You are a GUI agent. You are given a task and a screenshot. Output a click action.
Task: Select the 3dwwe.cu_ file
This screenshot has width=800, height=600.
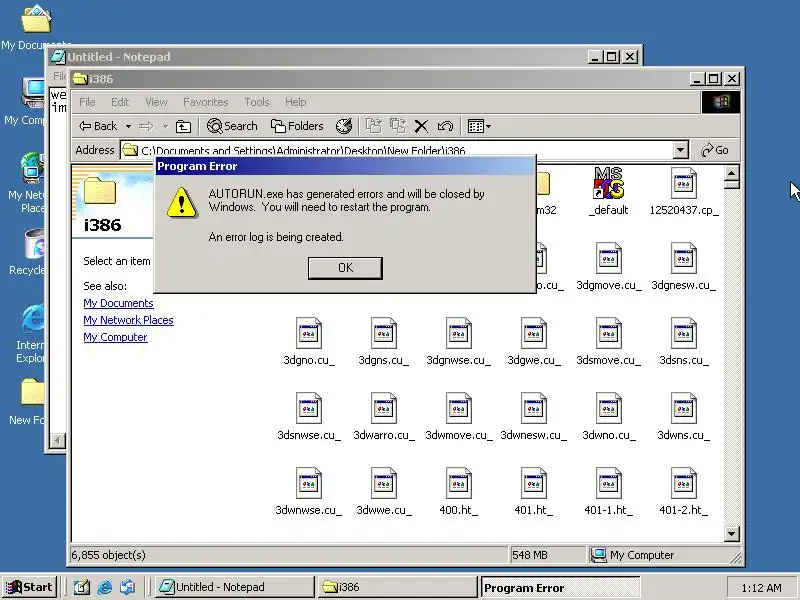384,492
